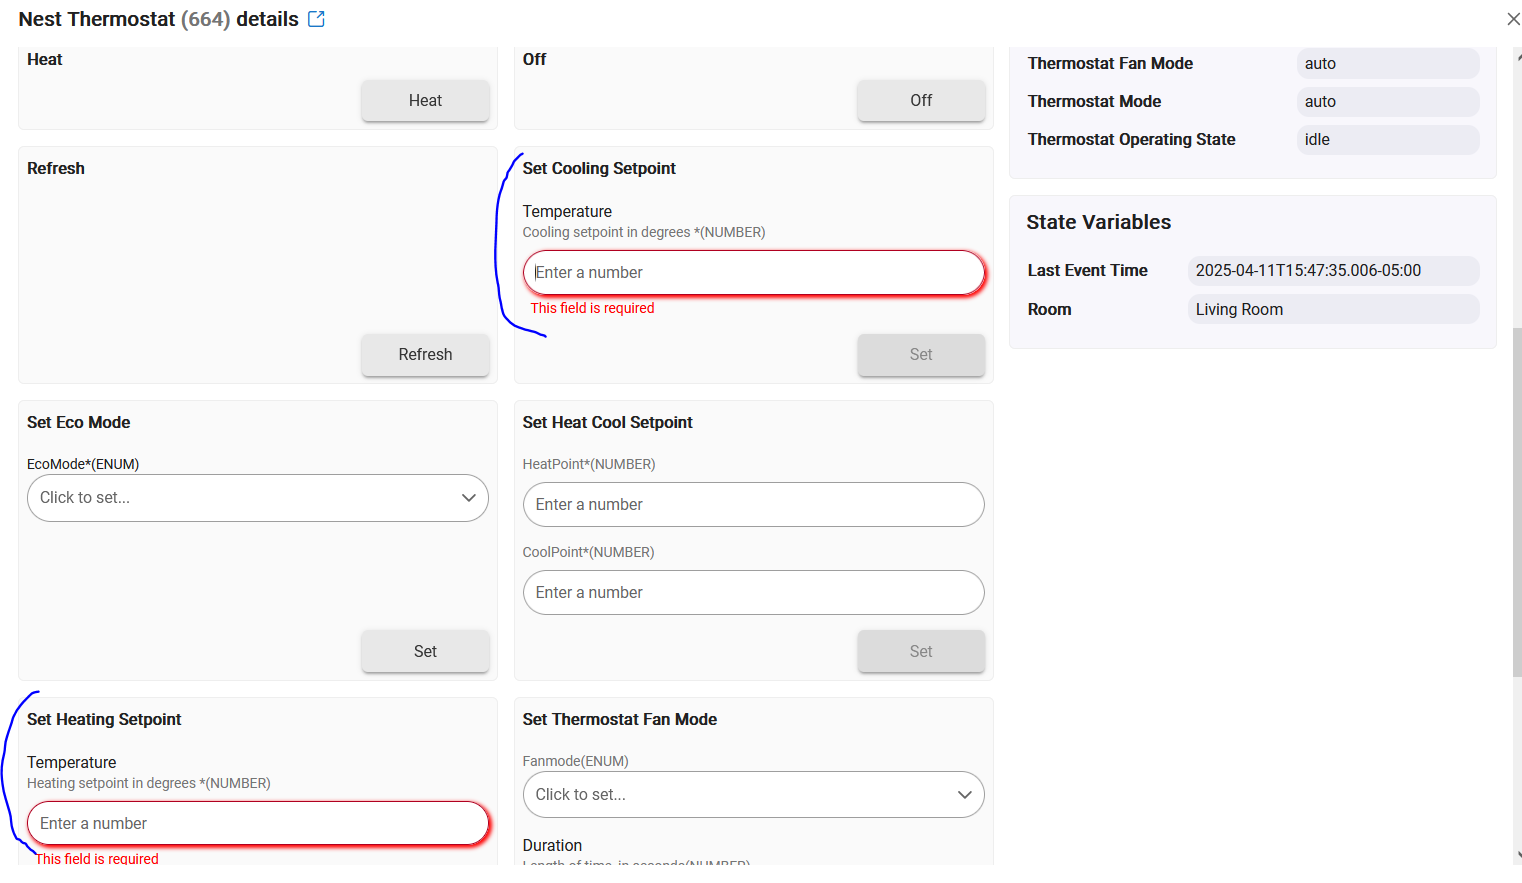1522x883 pixels.
Task: Expand the EcoMode dropdown chevron
Action: (468, 498)
